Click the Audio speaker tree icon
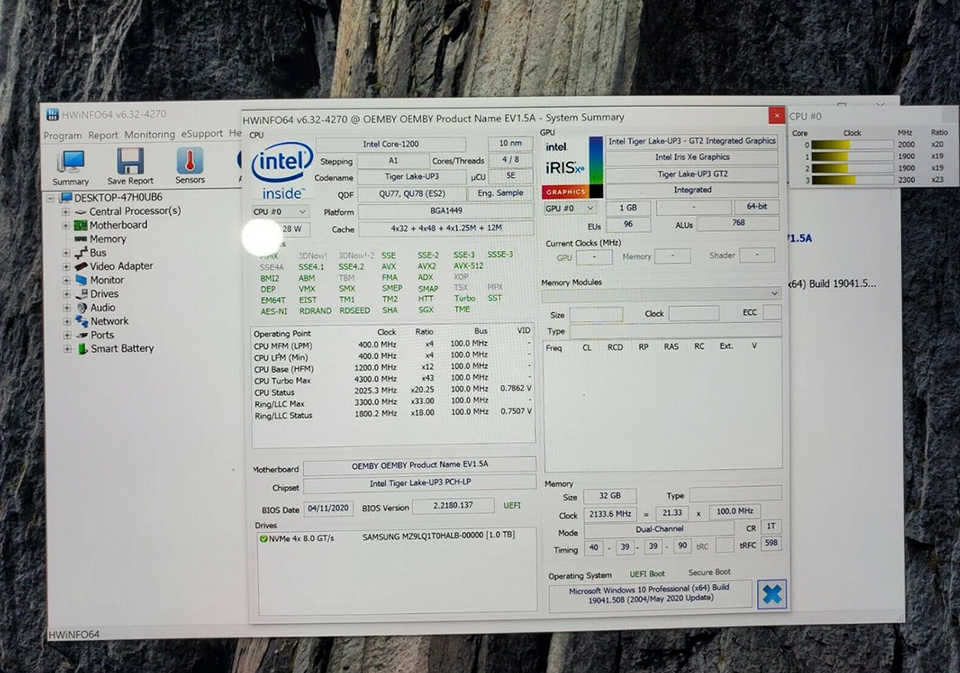 81,307
